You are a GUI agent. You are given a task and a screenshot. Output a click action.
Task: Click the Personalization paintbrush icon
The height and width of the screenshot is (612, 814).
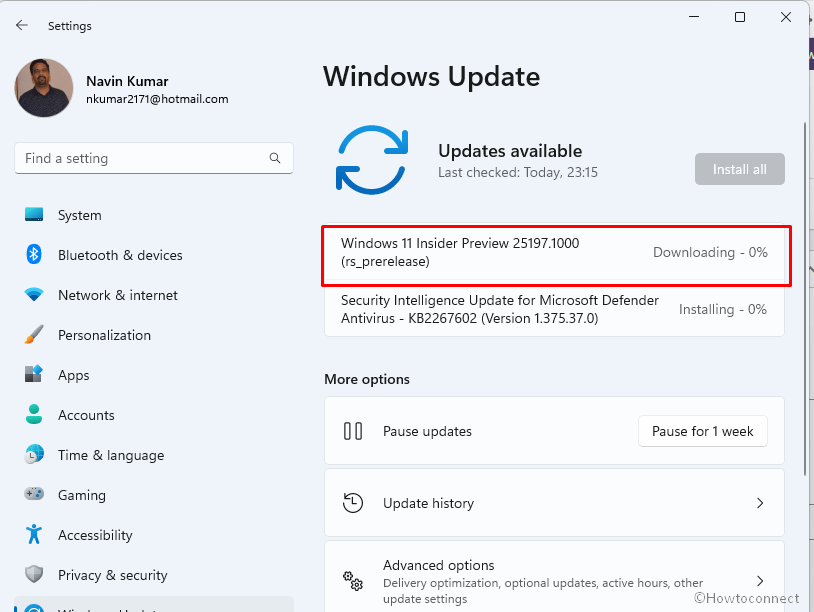(x=34, y=334)
